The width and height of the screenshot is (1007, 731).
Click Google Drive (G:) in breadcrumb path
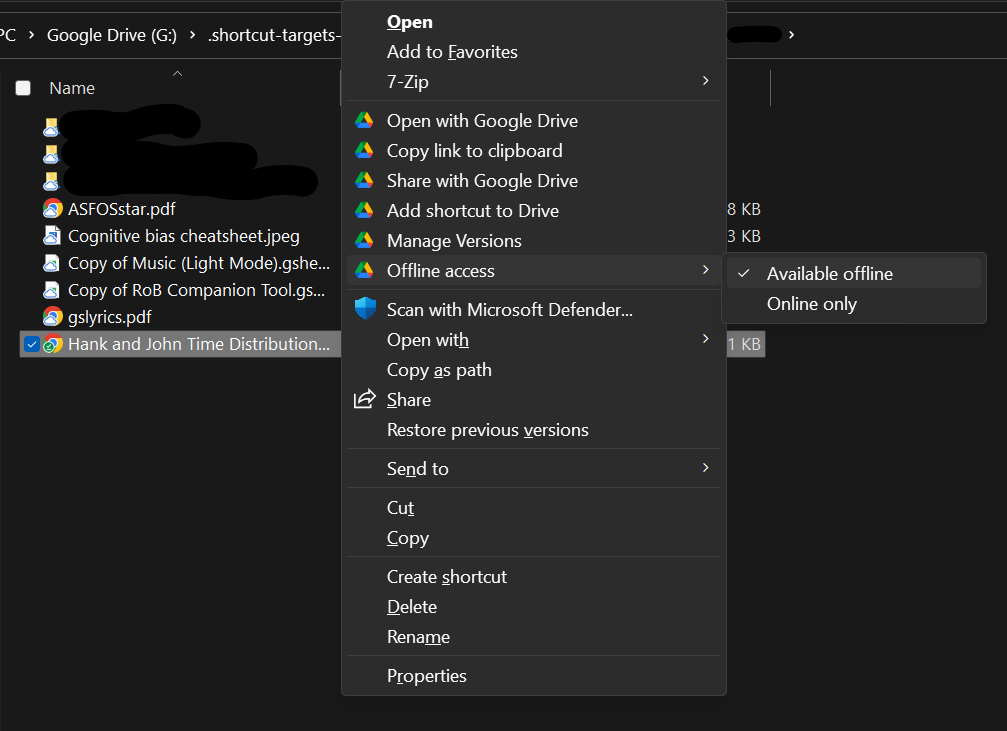pyautogui.click(x=111, y=35)
